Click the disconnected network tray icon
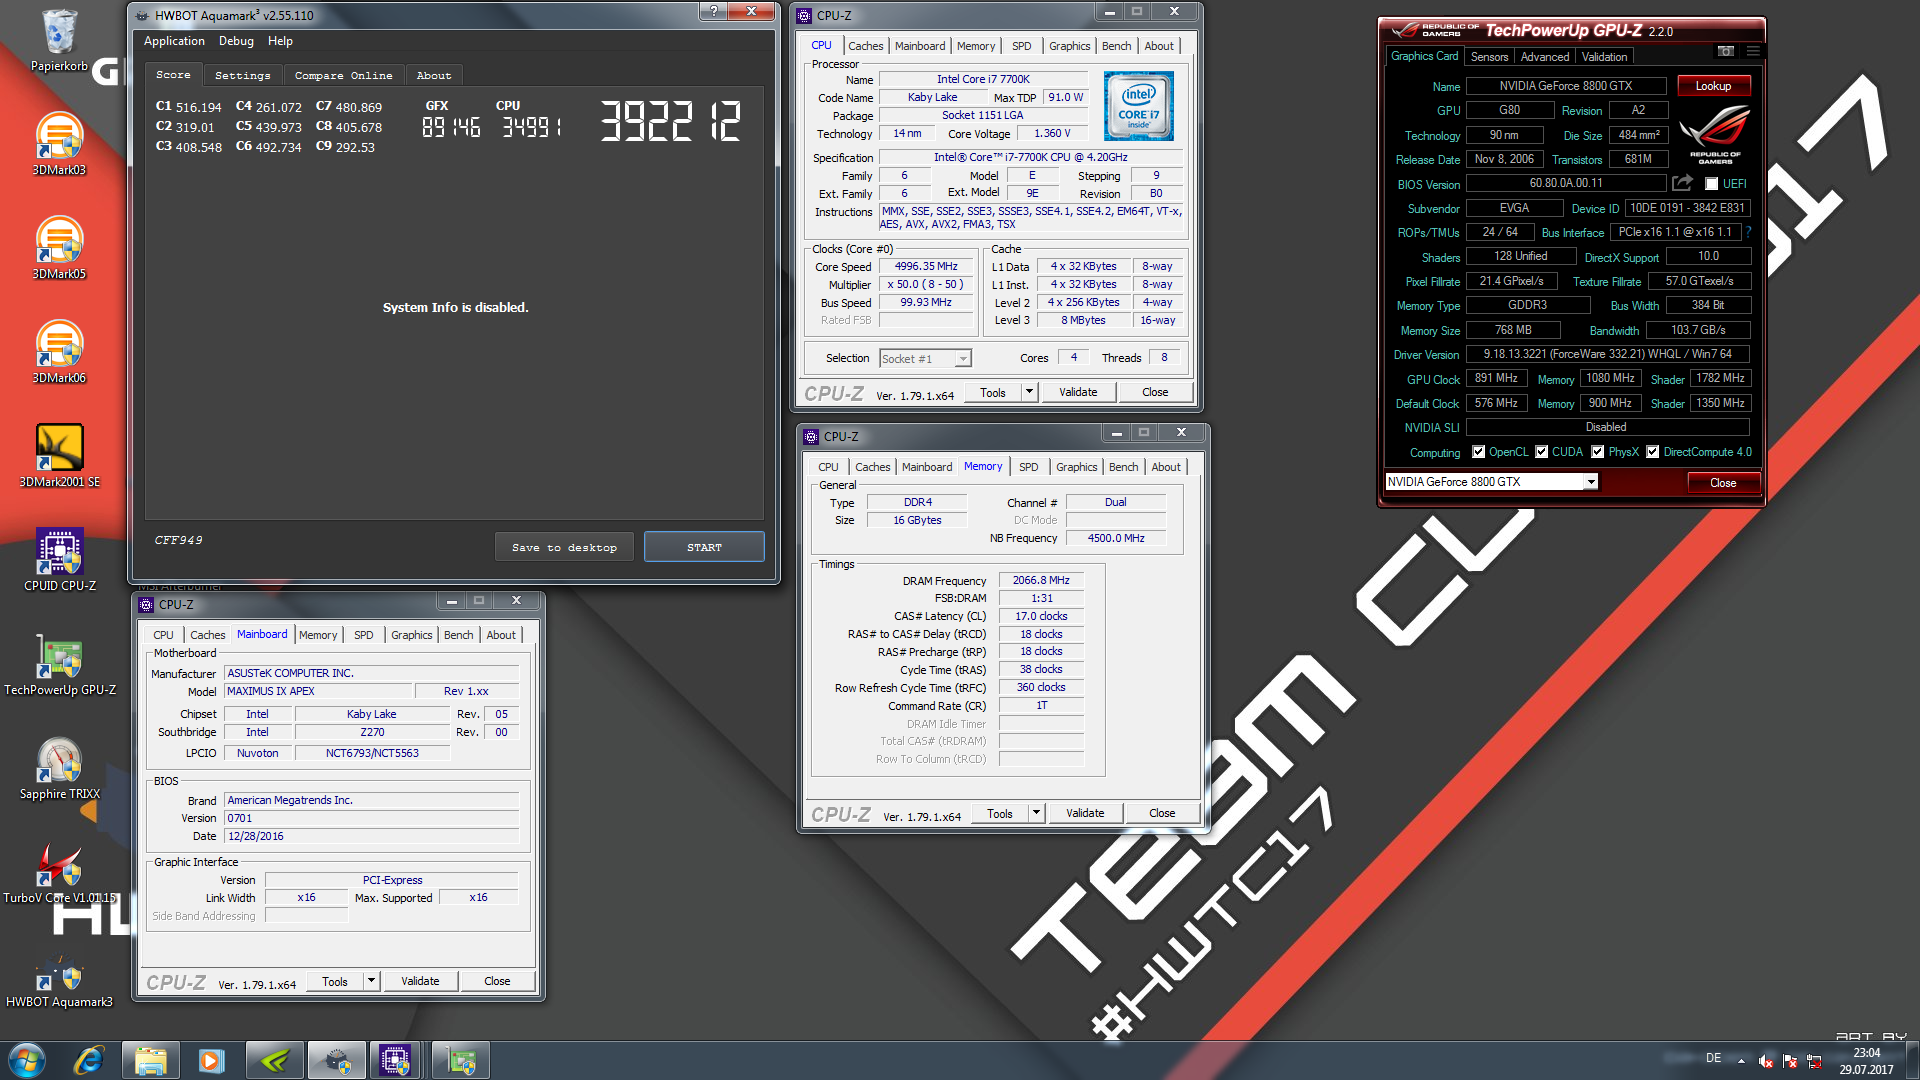Screen dimensions: 1920x1080 (x=1814, y=1061)
